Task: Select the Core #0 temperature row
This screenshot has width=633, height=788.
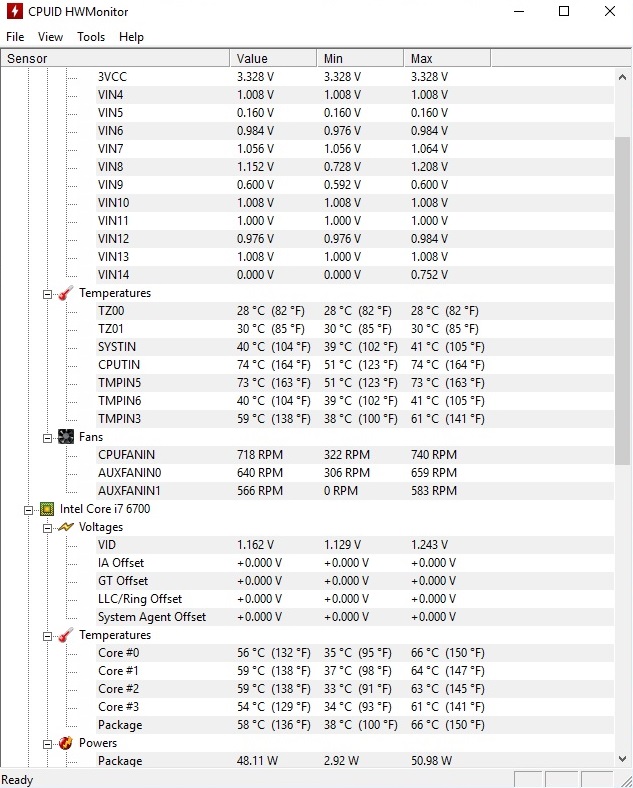Action: (355, 653)
